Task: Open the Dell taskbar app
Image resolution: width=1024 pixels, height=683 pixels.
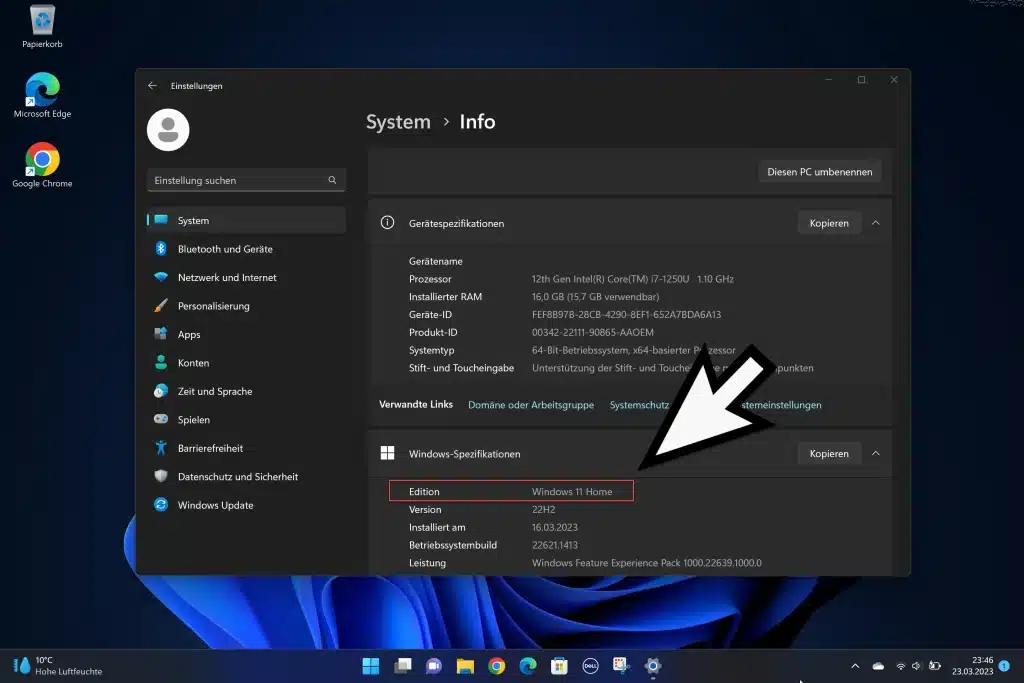Action: coord(590,666)
